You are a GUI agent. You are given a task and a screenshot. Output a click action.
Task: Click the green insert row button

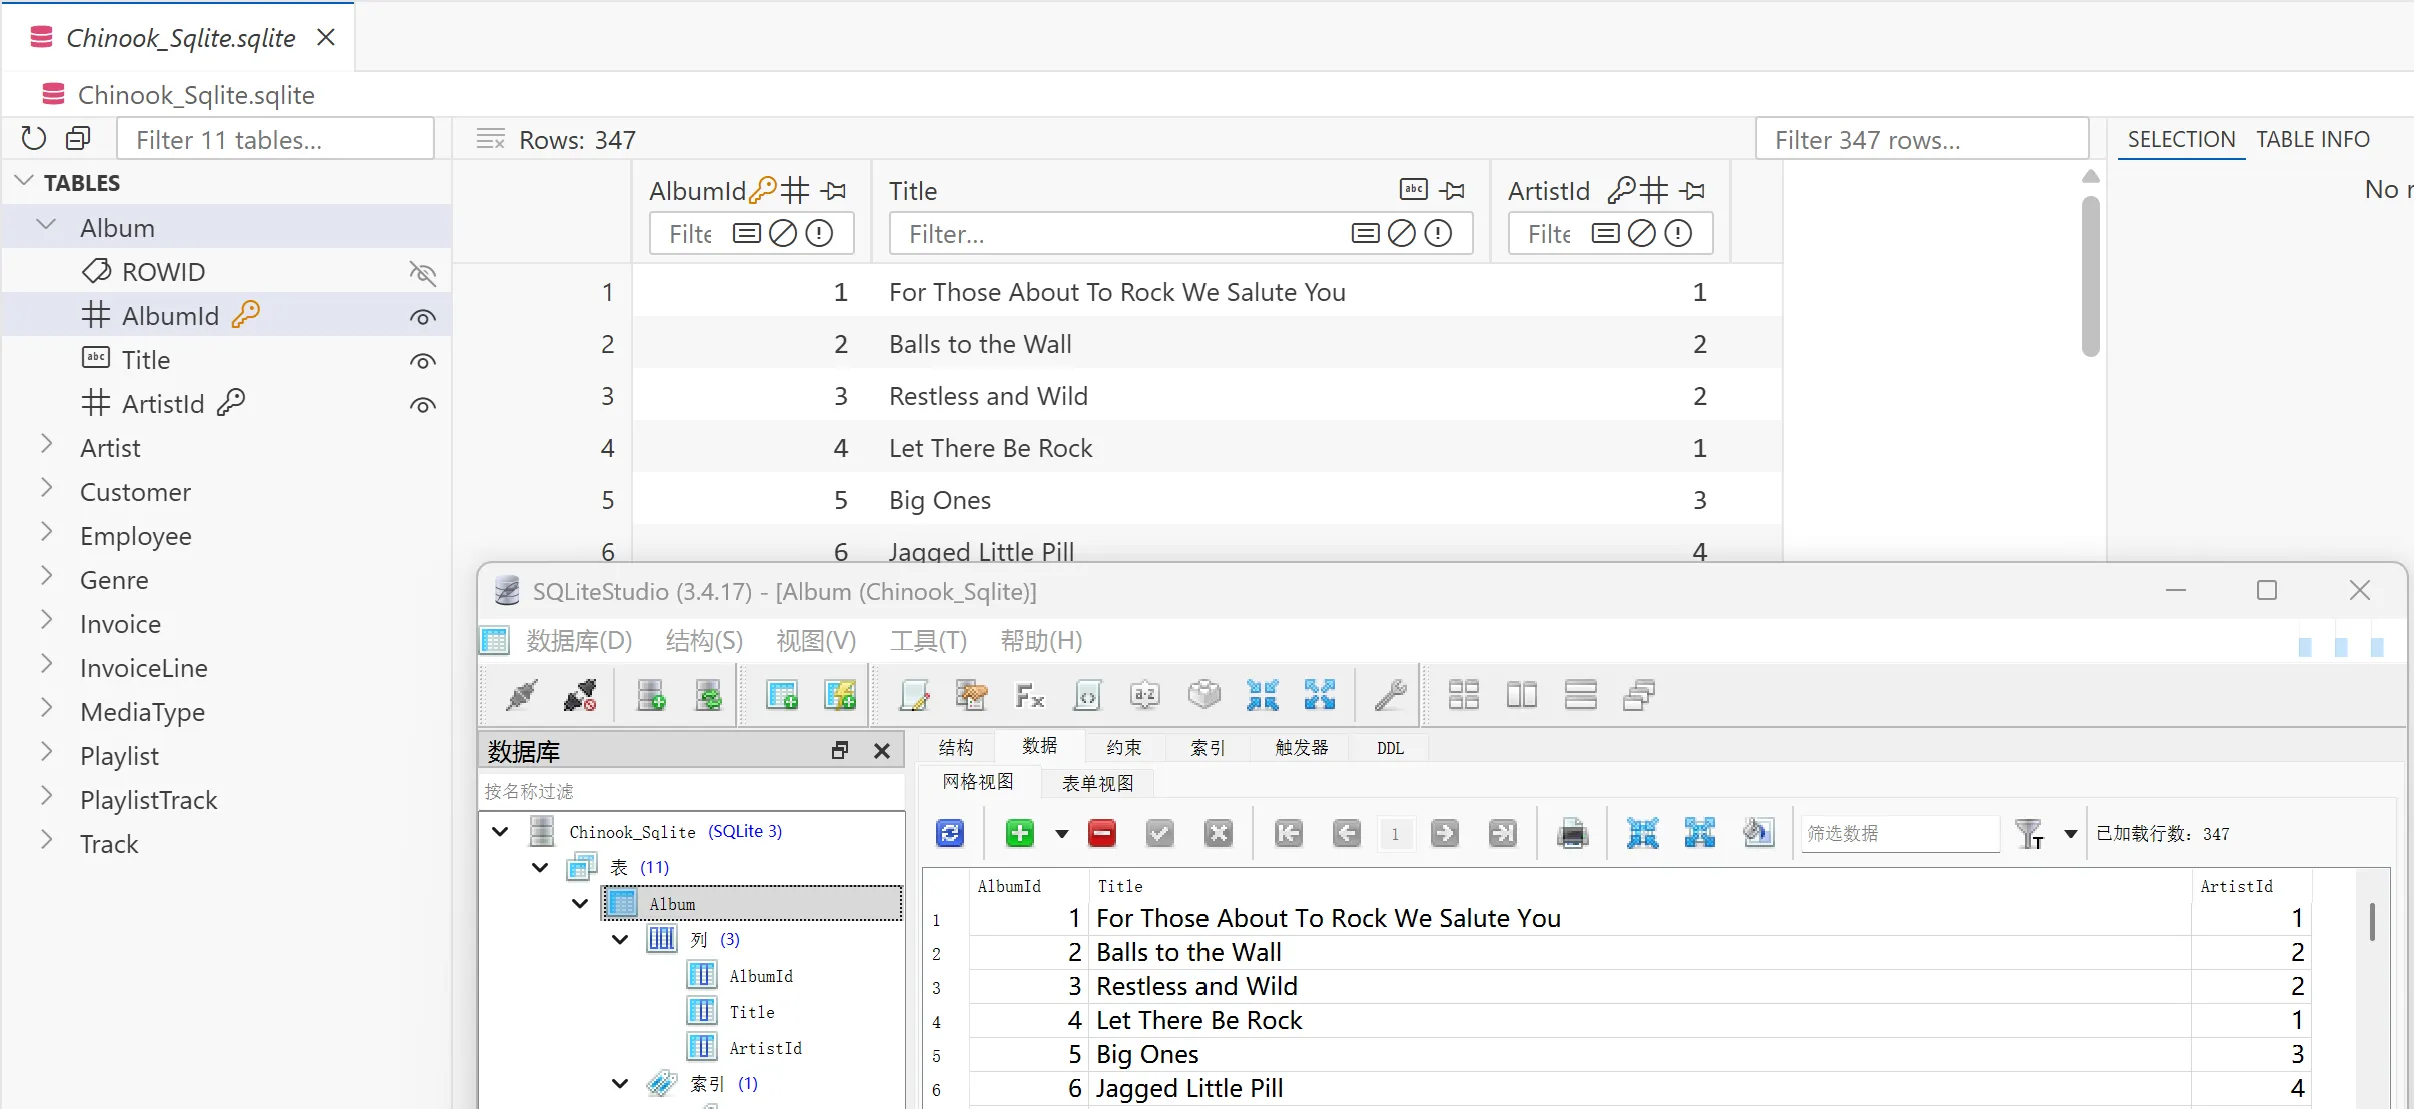pyautogui.click(x=1019, y=833)
